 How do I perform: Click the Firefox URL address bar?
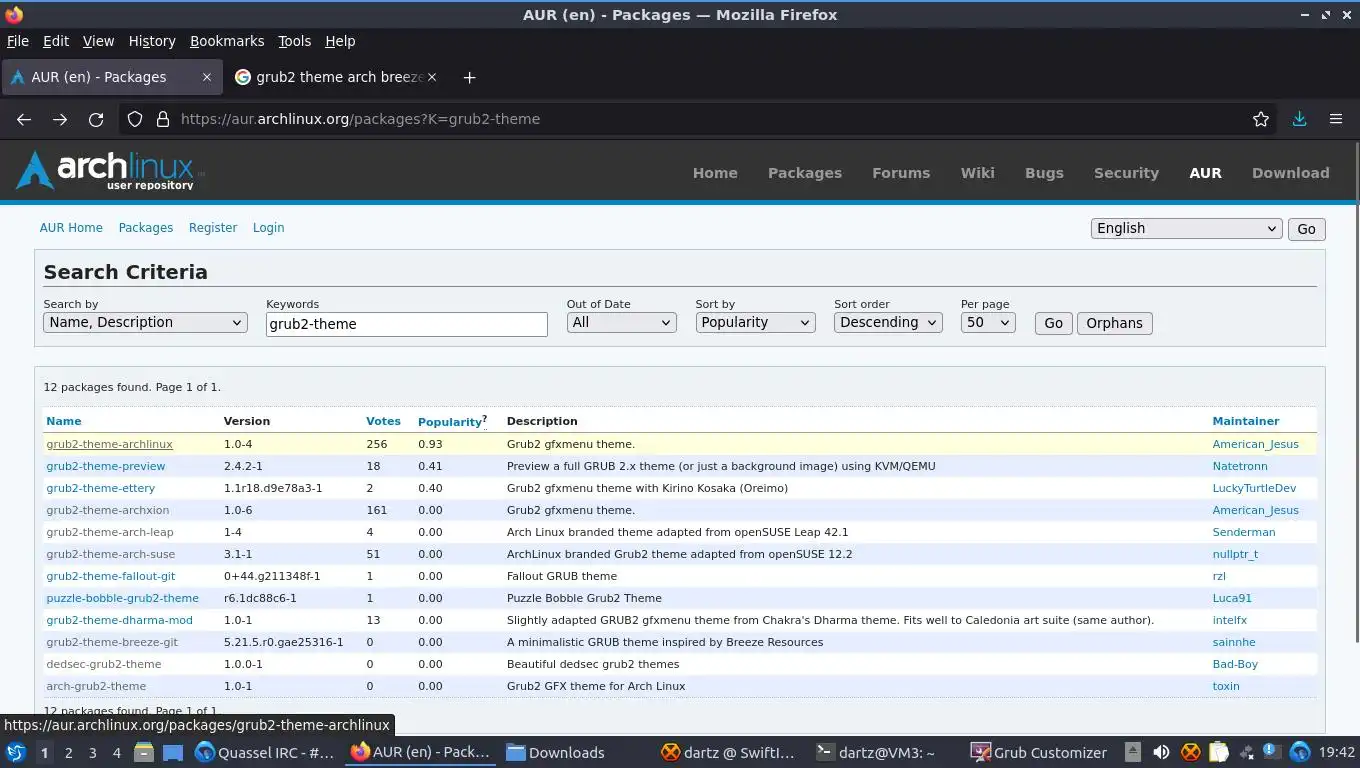coord(700,119)
